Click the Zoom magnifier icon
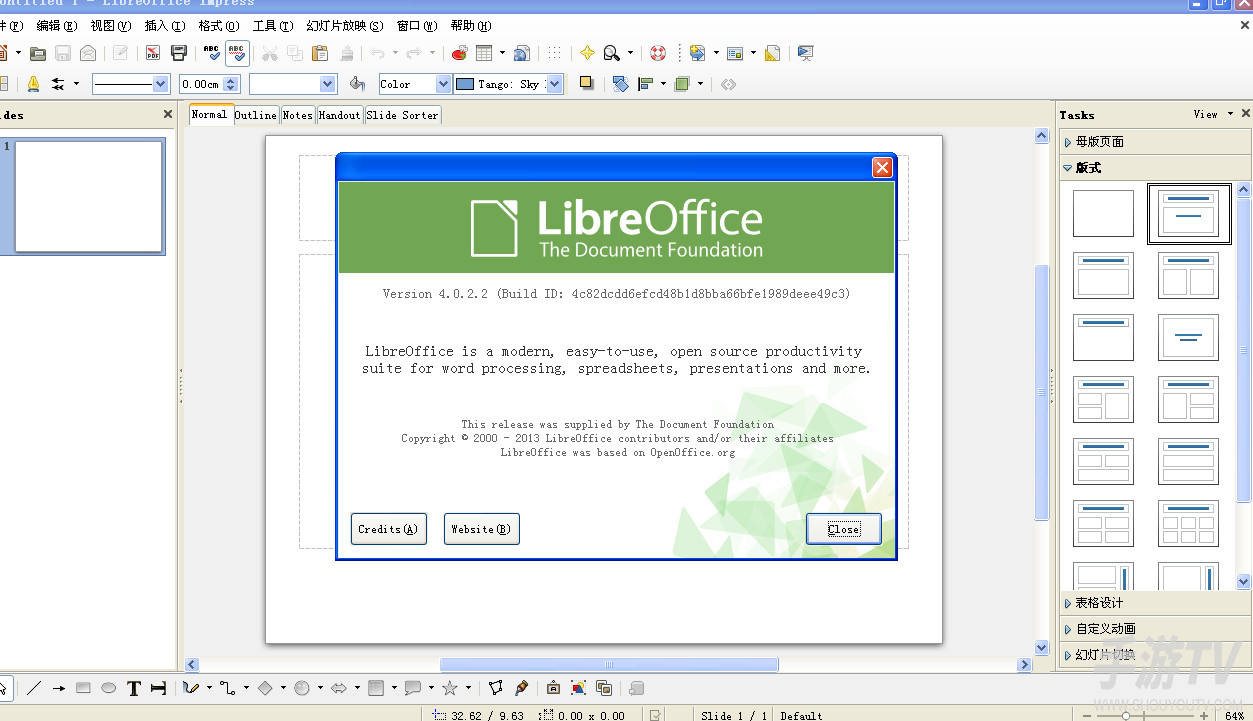The height and width of the screenshot is (721, 1253). pos(611,53)
